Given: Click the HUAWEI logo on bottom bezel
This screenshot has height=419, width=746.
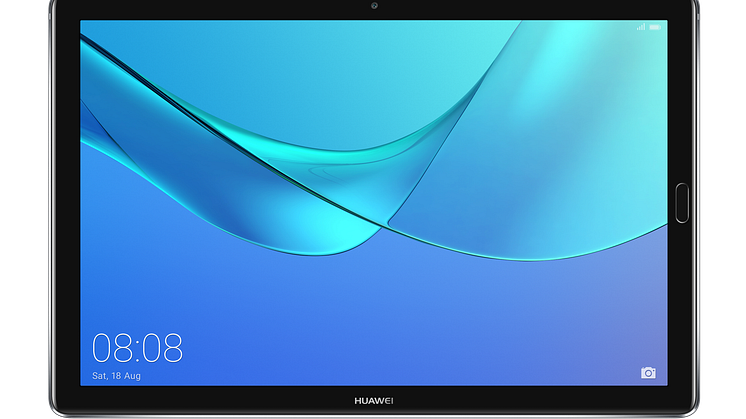Looking at the screenshot, I should pos(373,400).
